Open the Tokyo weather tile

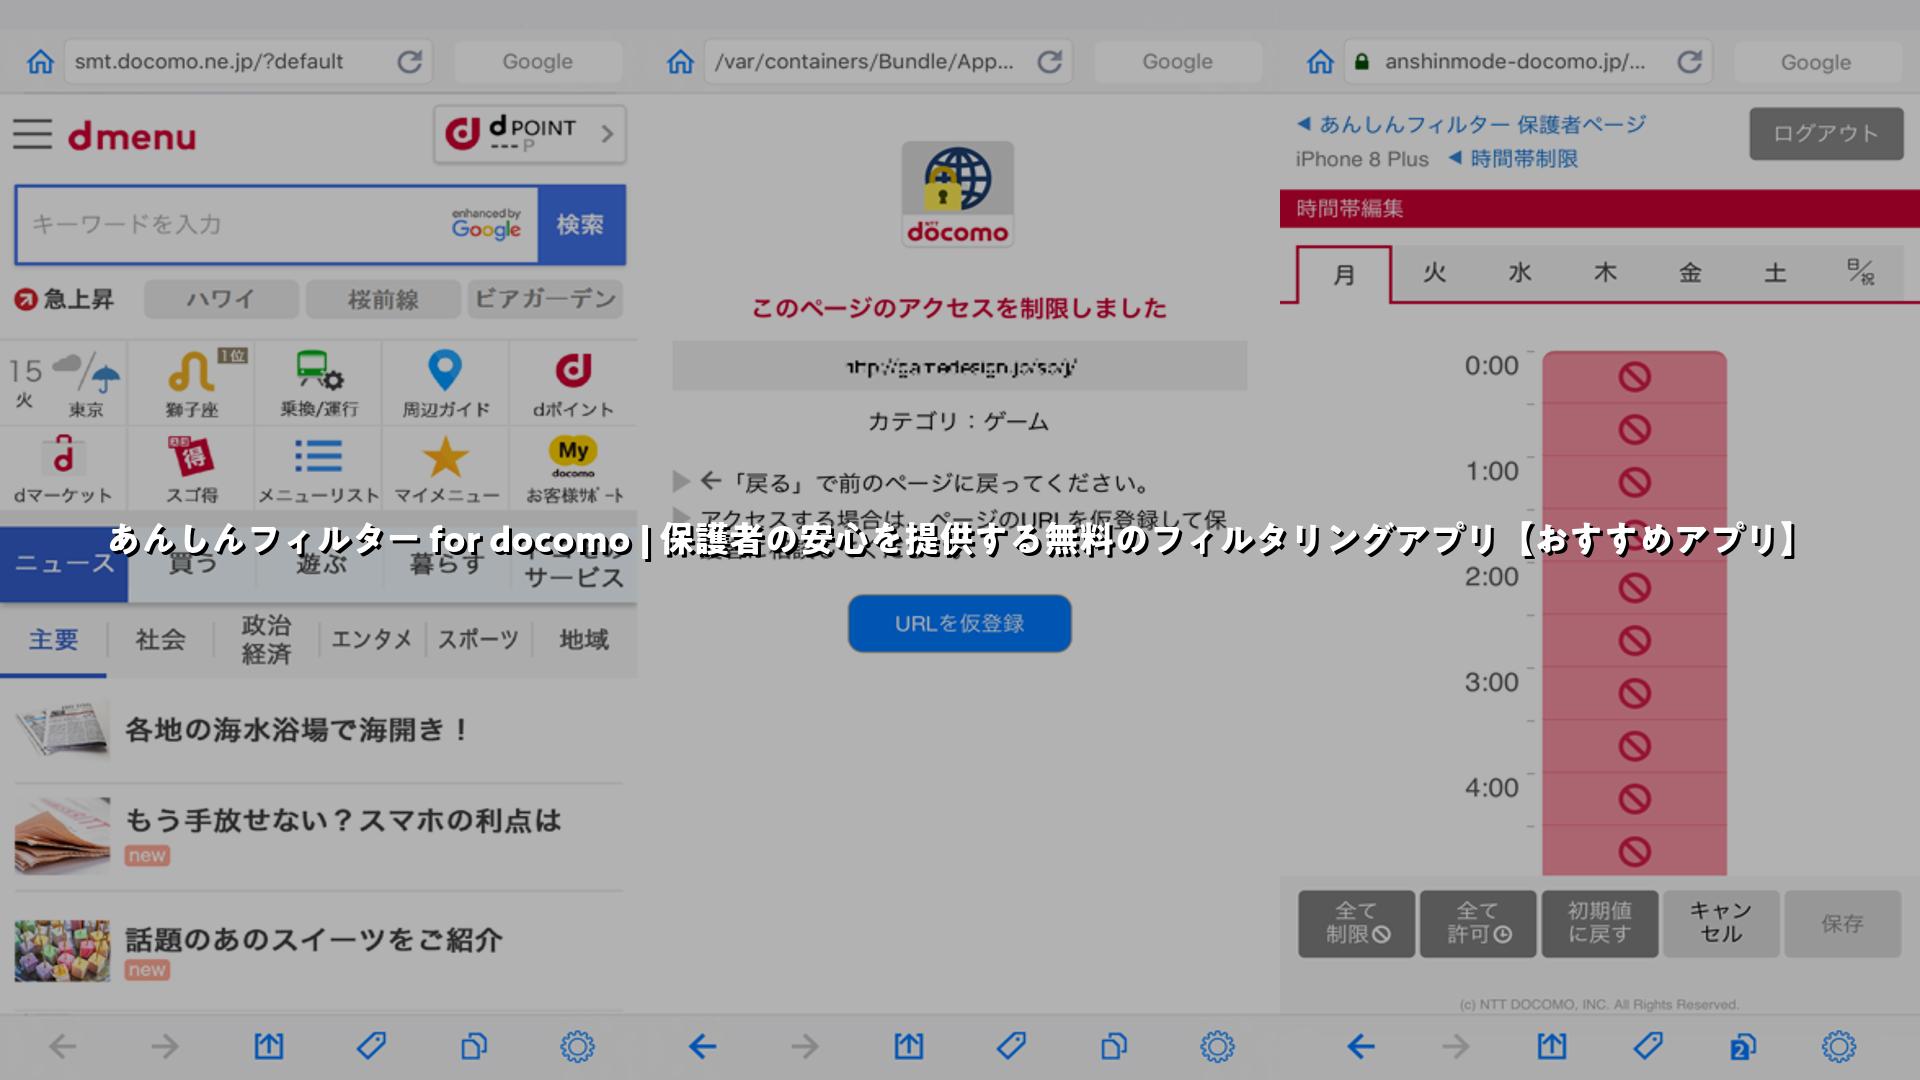[64, 384]
